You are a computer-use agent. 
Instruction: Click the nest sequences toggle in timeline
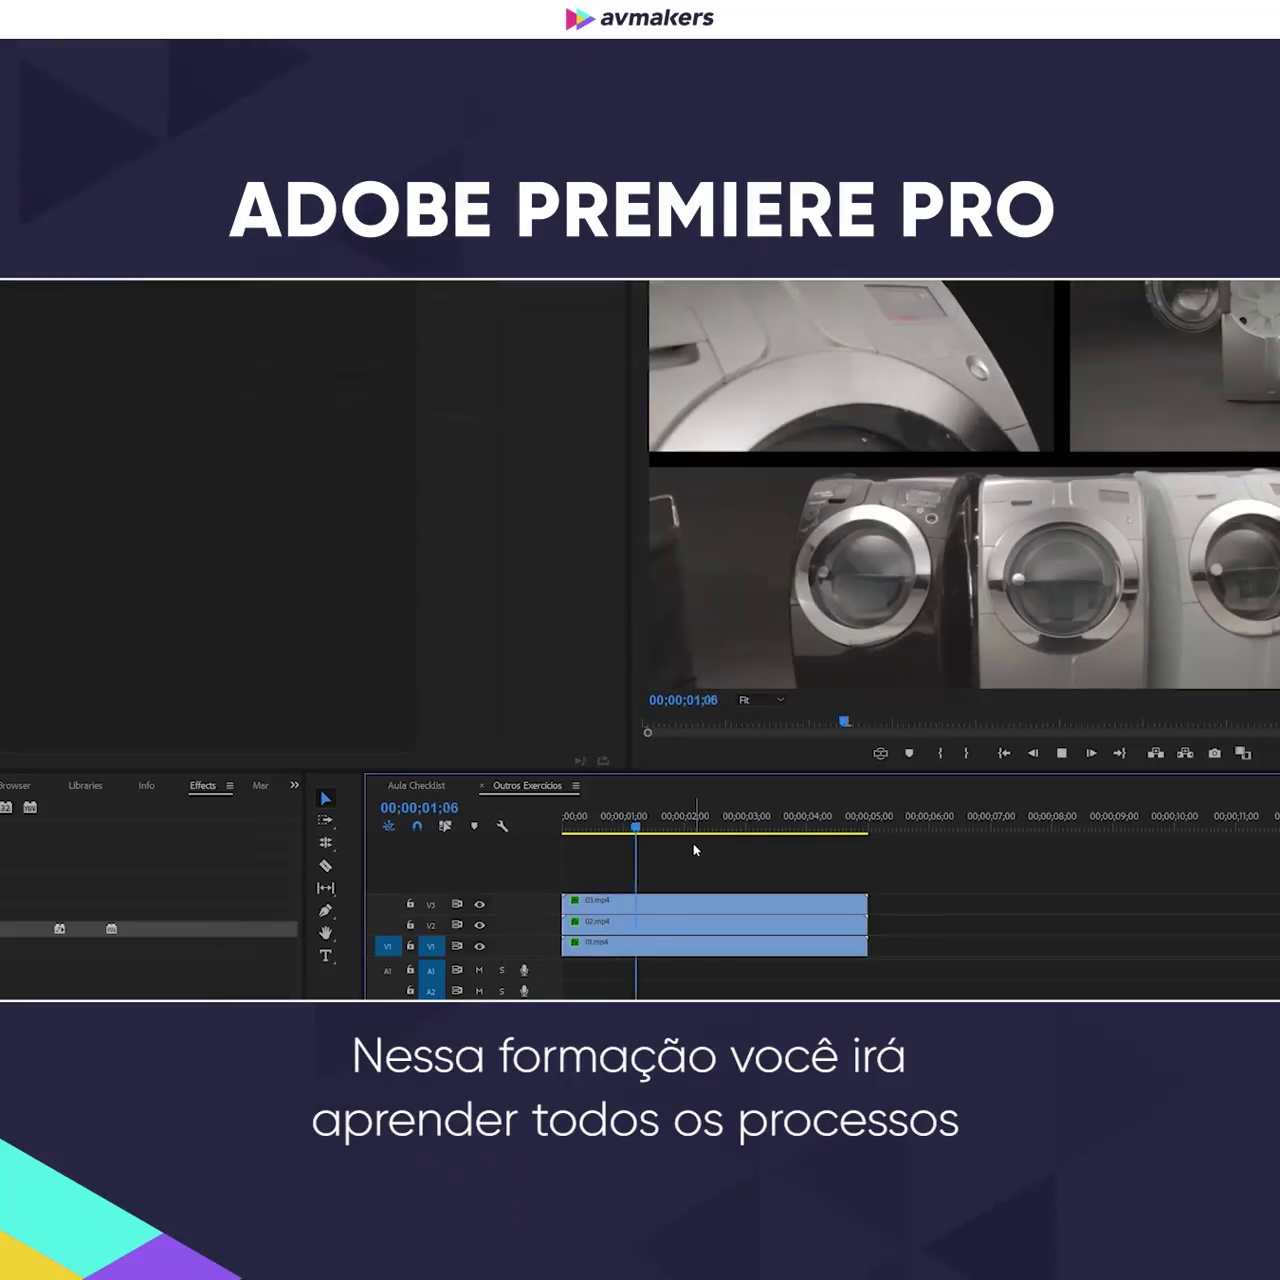(389, 826)
